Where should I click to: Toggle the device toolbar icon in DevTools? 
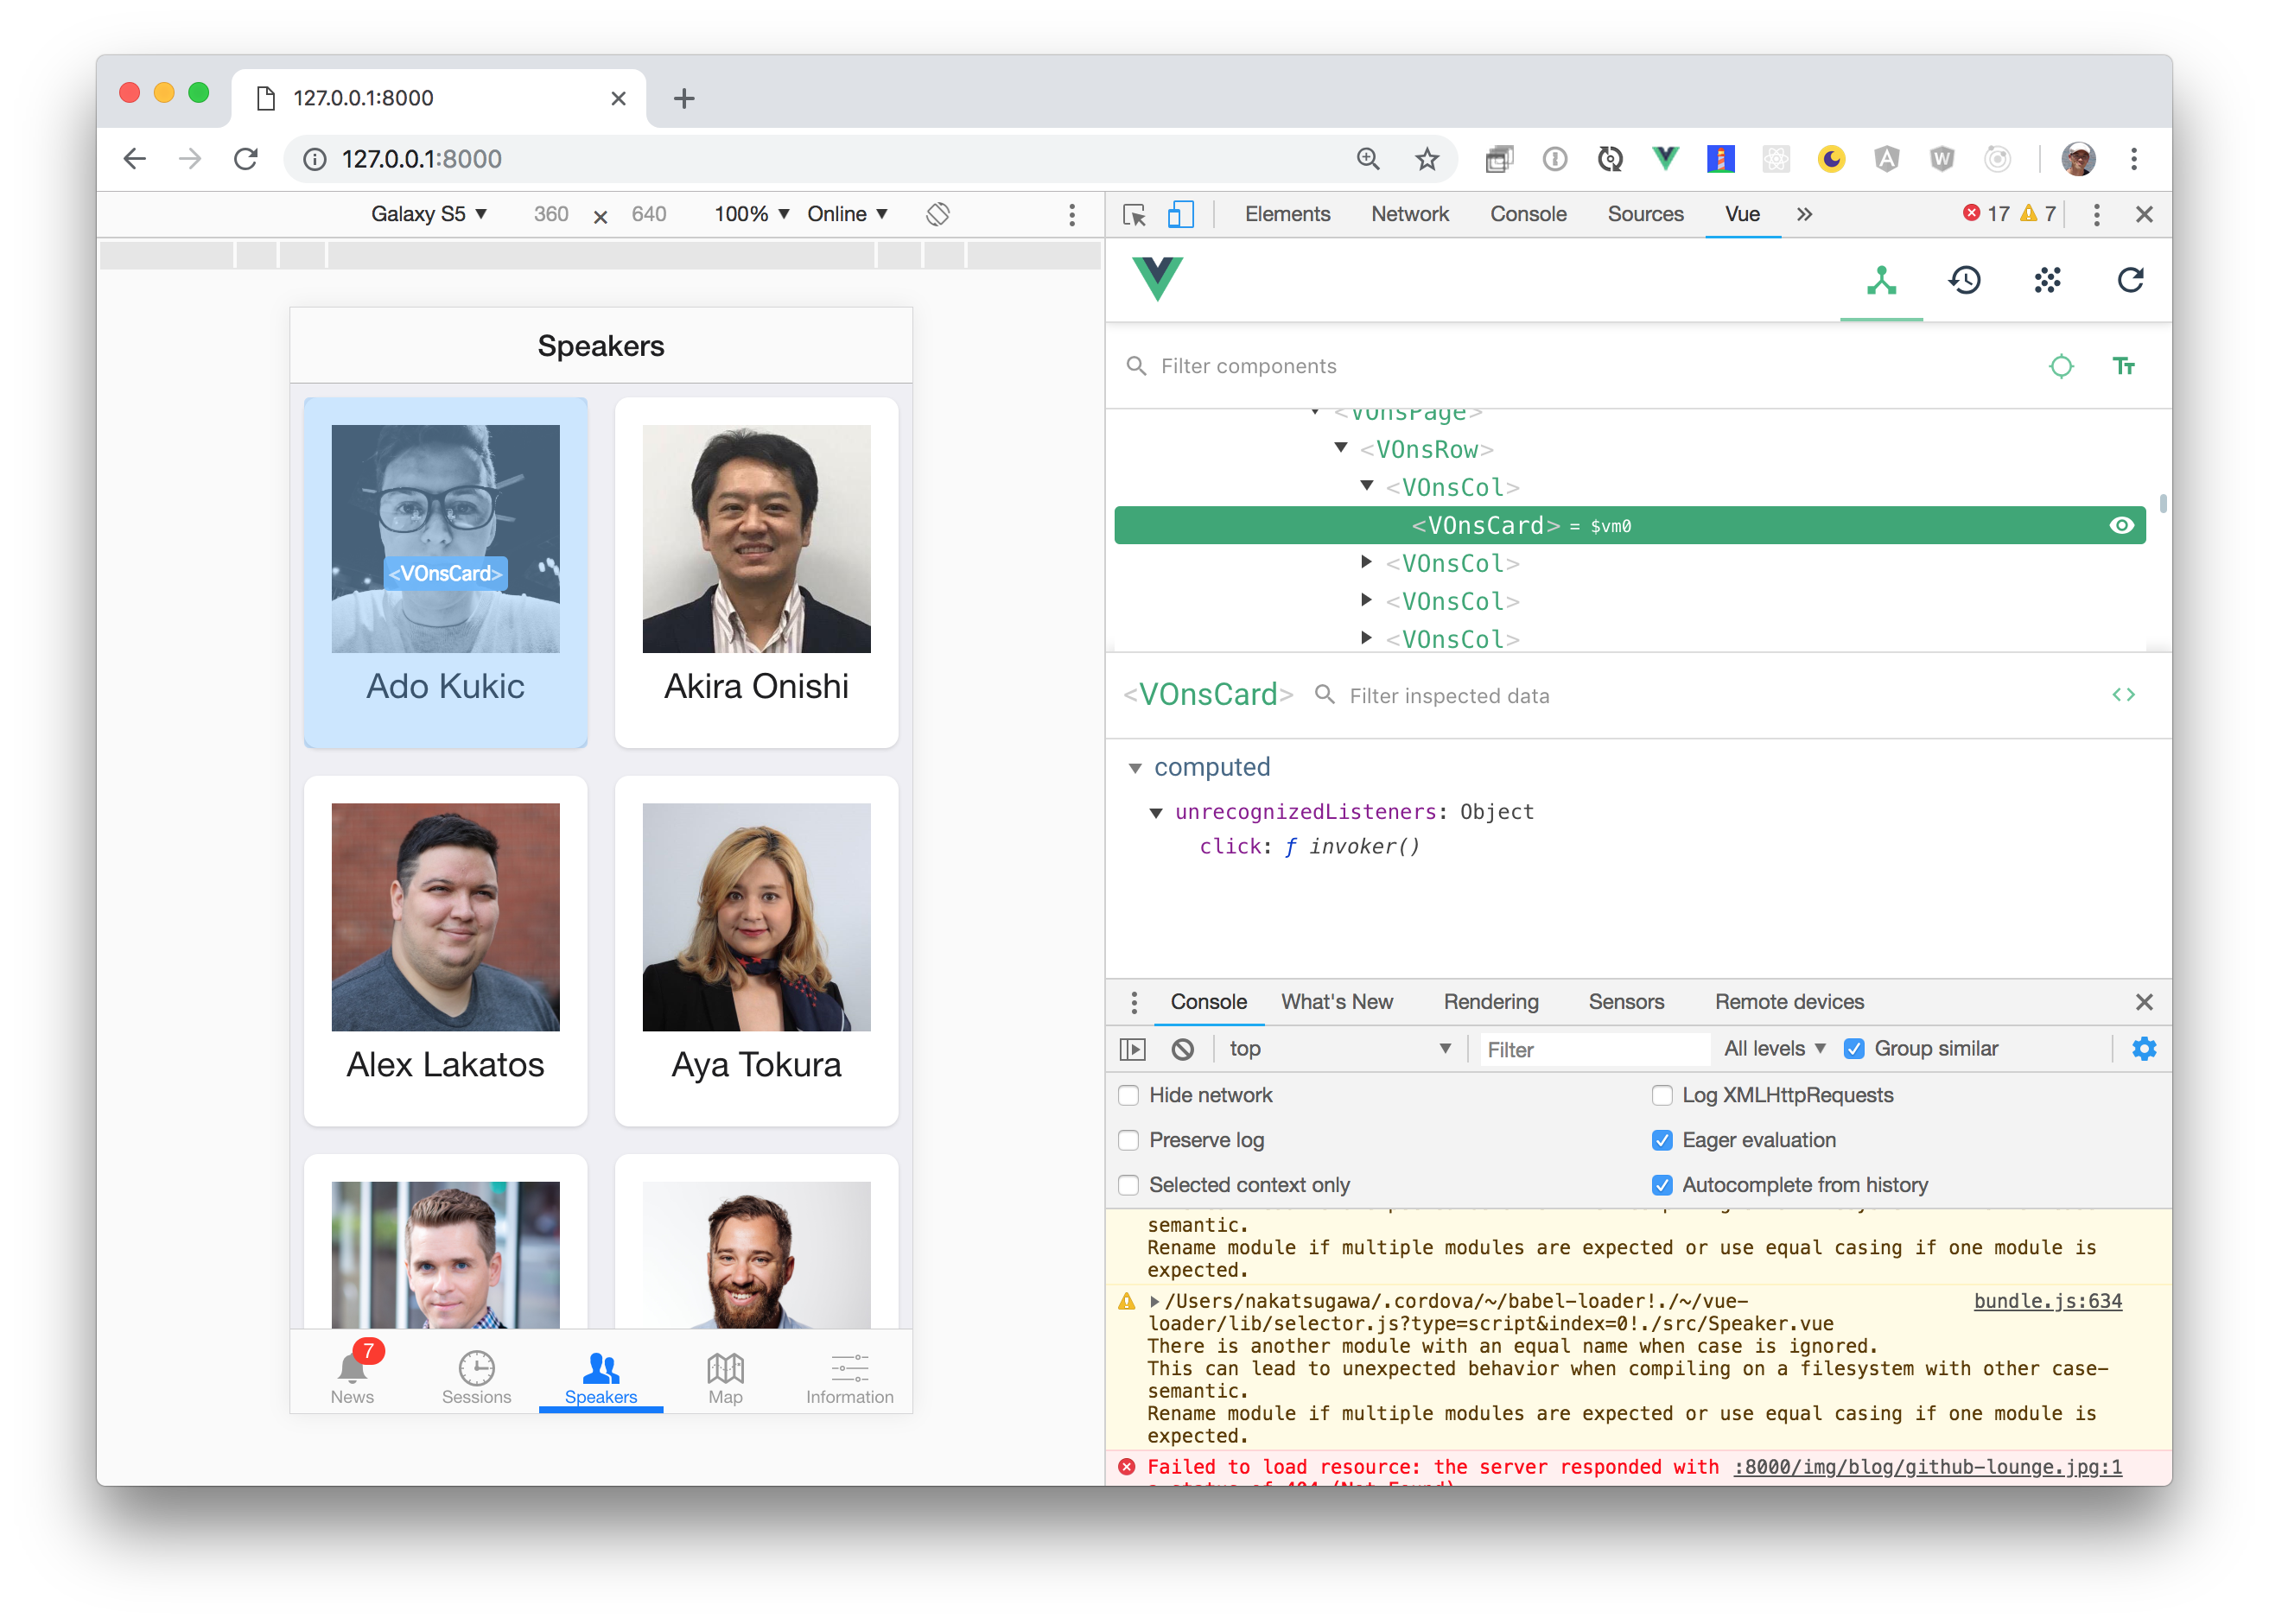(x=1181, y=214)
